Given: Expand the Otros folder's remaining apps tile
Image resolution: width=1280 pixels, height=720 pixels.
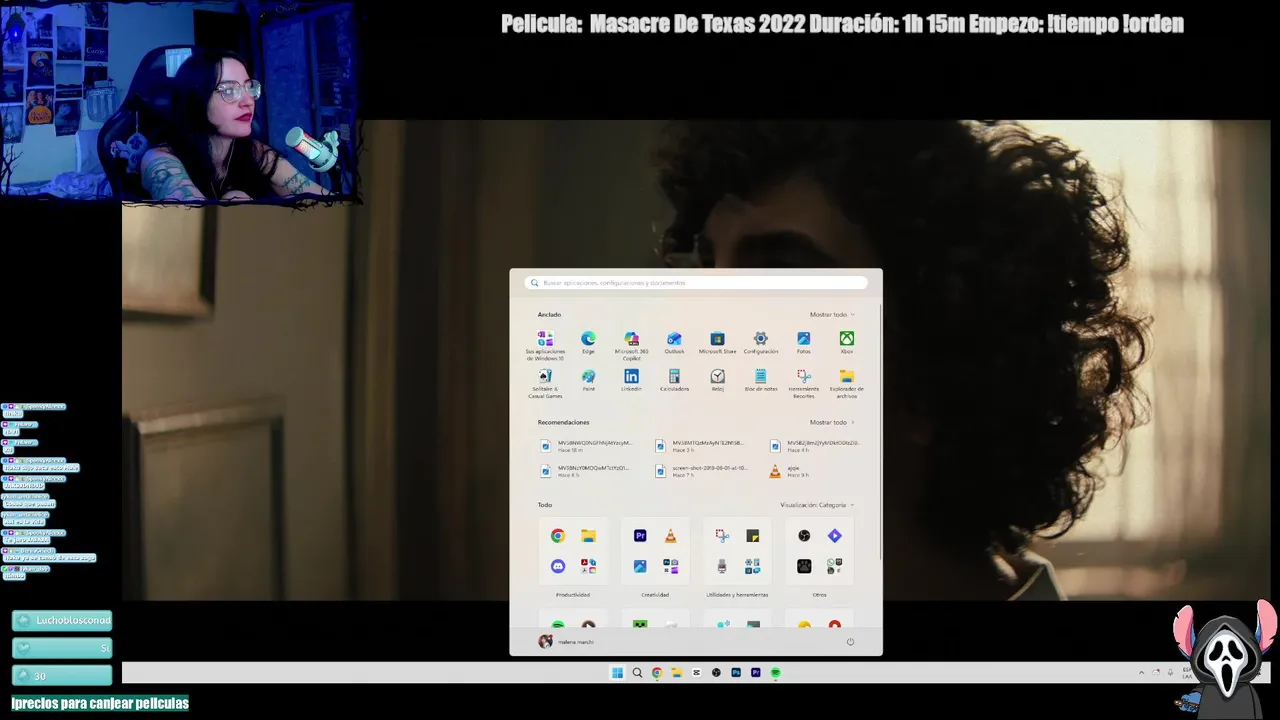Looking at the screenshot, I should (835, 566).
